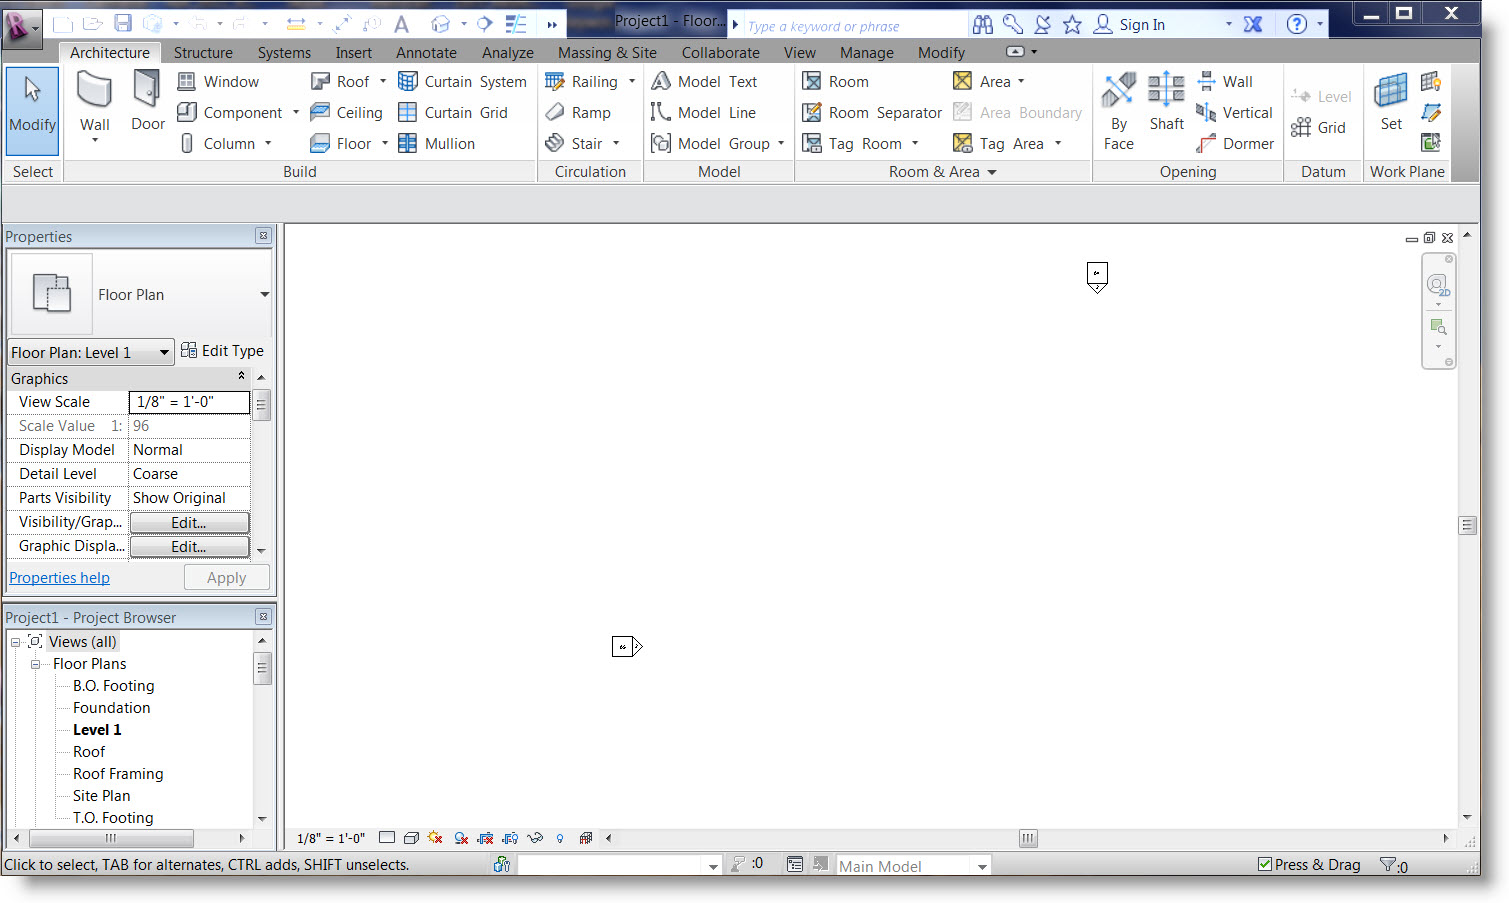This screenshot has height=903, width=1509.
Task: Expand the Roof tool dropdown arrow
Action: [383, 82]
